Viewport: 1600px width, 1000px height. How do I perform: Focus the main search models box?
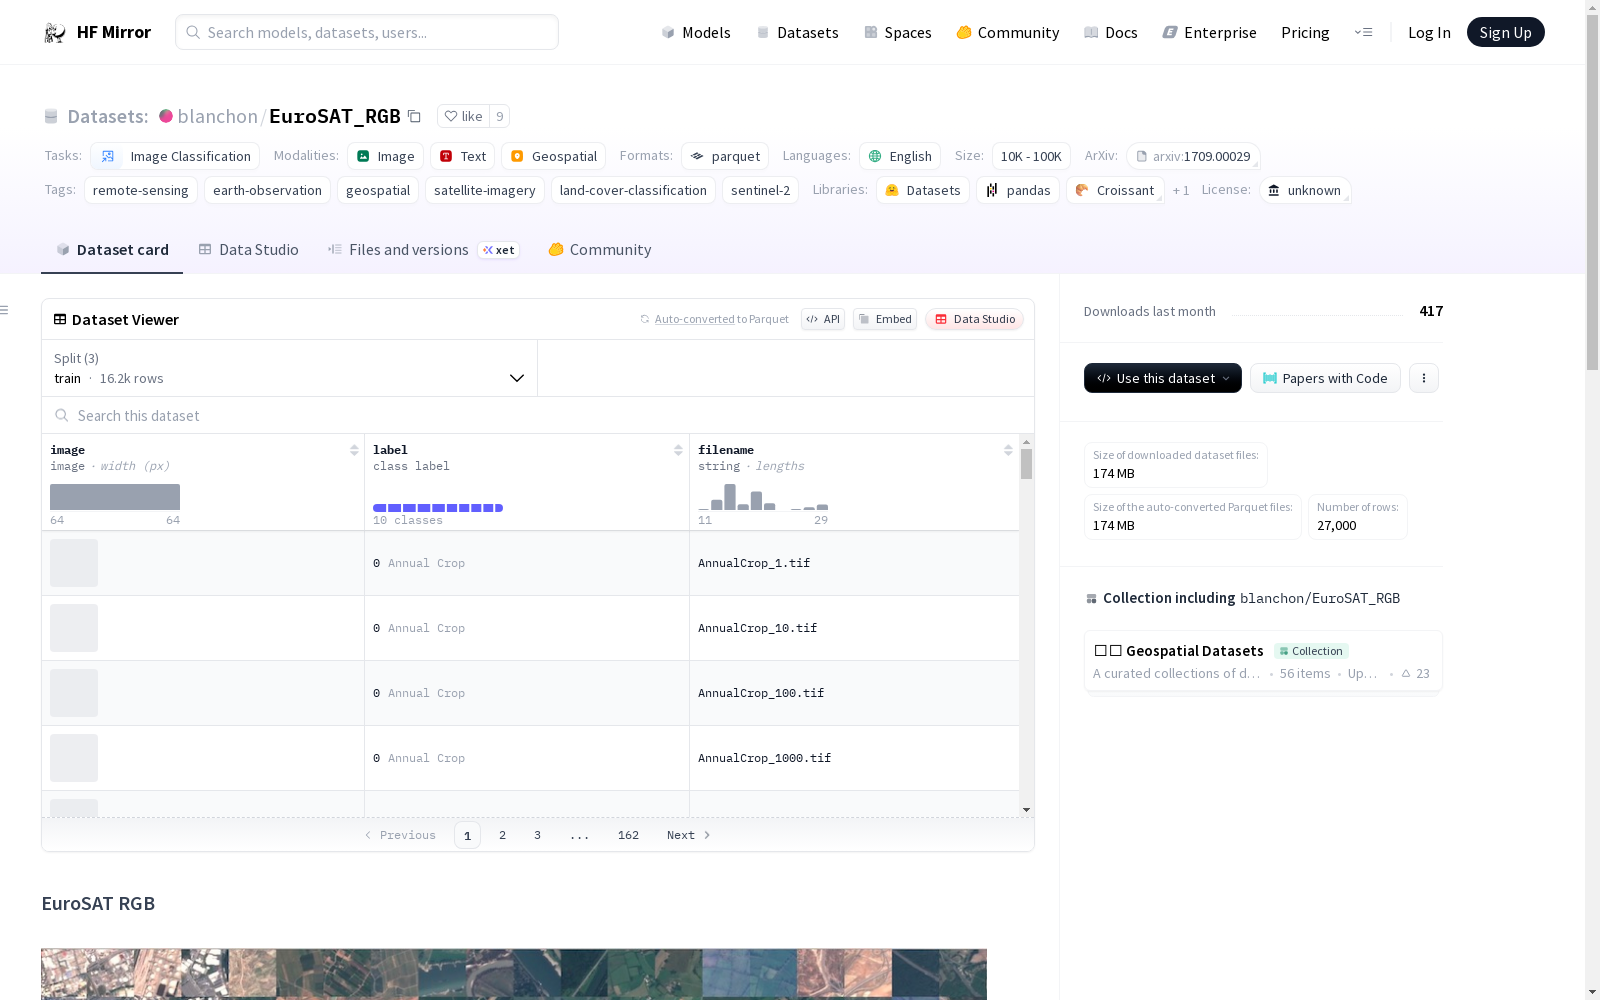click(367, 32)
